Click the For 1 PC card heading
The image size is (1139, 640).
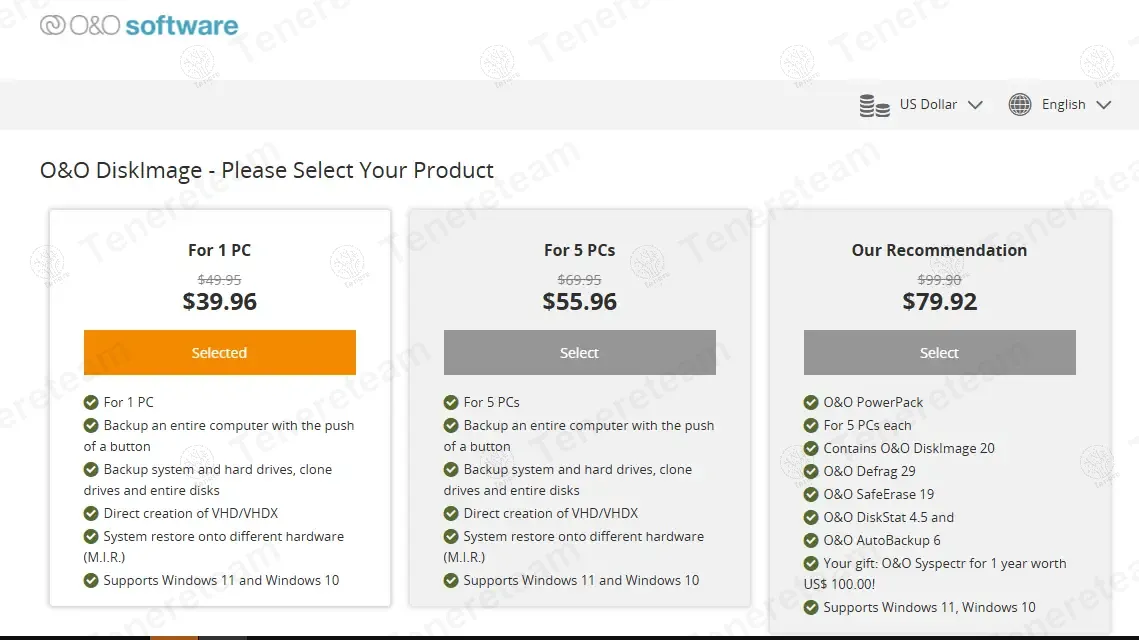tap(219, 250)
